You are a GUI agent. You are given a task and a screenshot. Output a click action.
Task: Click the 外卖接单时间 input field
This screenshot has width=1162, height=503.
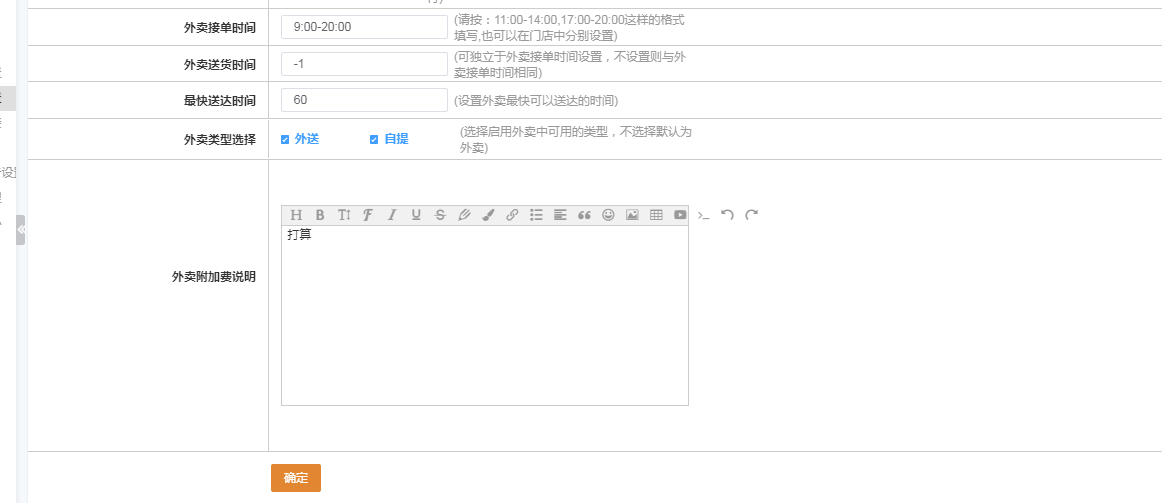(364, 27)
